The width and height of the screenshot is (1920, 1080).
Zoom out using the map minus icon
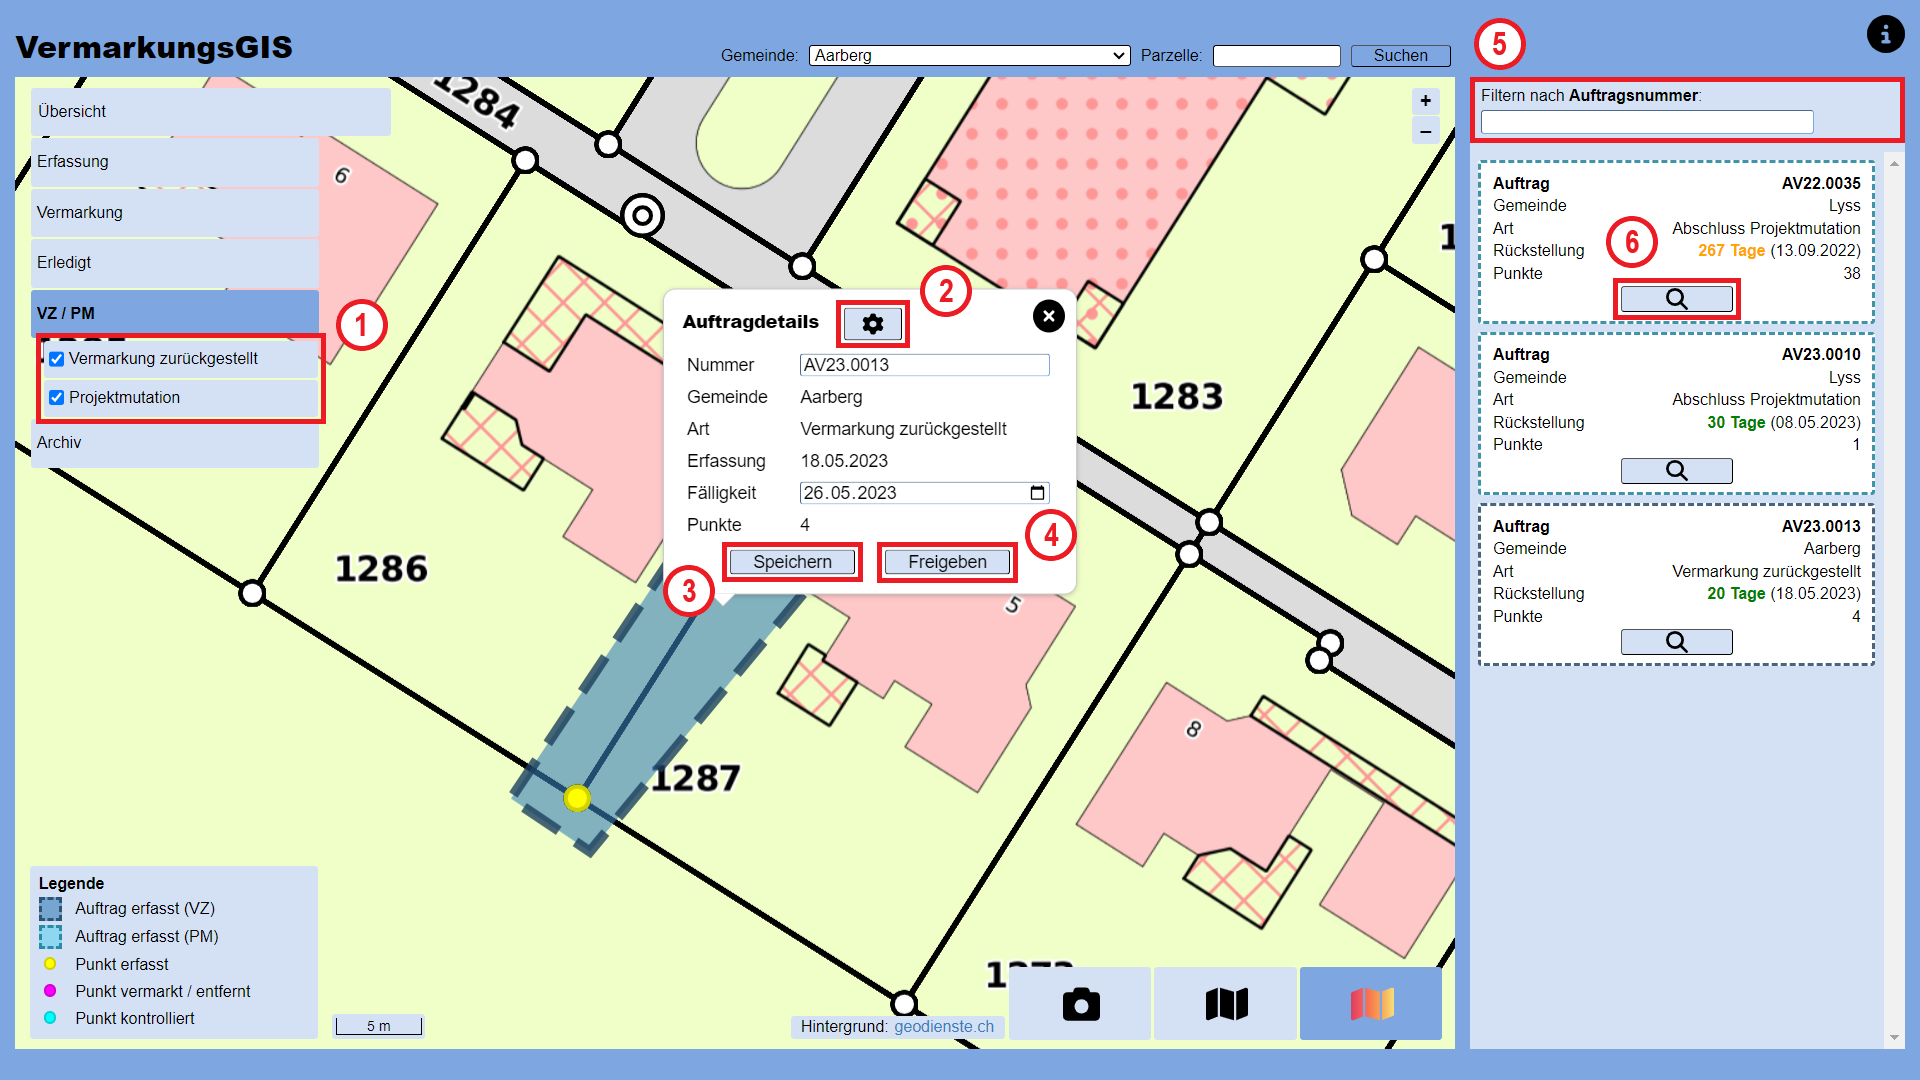point(1425,130)
